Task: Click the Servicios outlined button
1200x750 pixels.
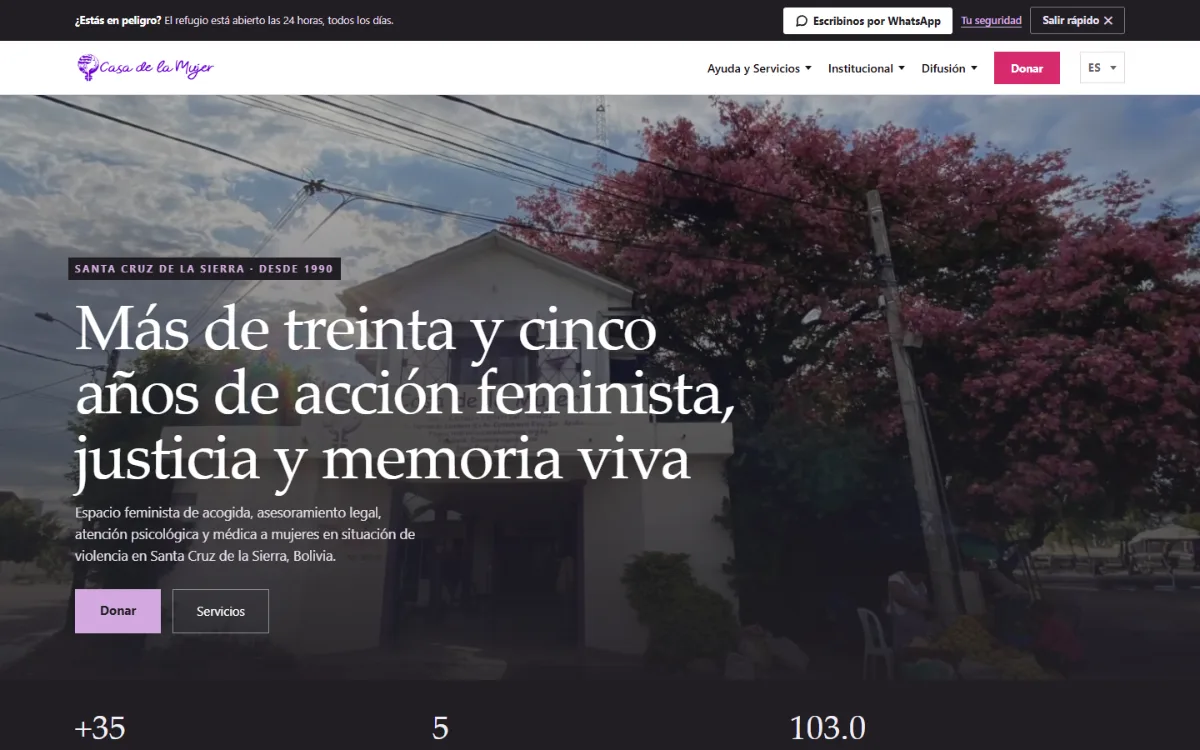Action: click(x=220, y=611)
